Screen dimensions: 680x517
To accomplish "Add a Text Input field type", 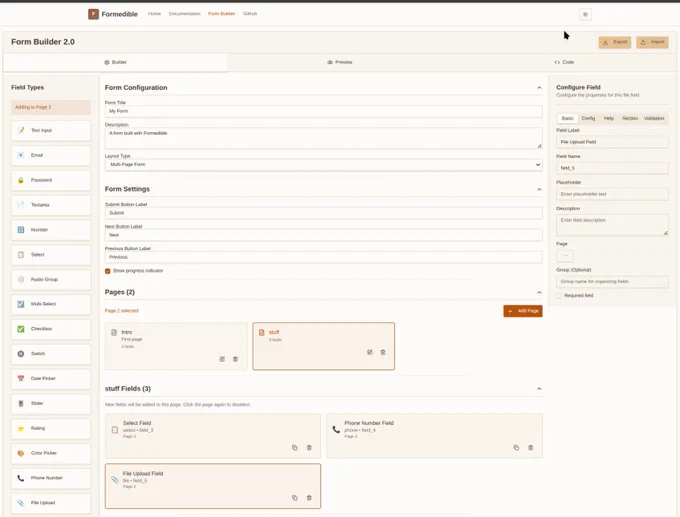I will [x=51, y=131].
